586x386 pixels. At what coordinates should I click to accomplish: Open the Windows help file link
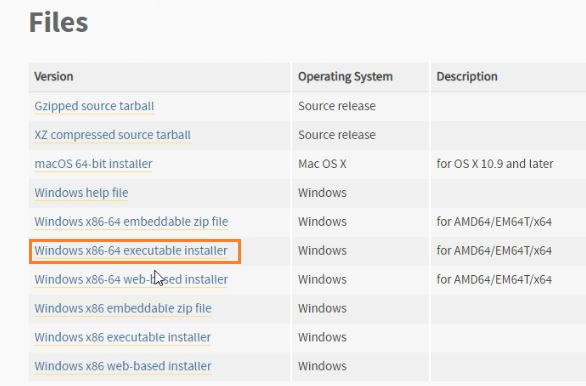click(x=81, y=192)
